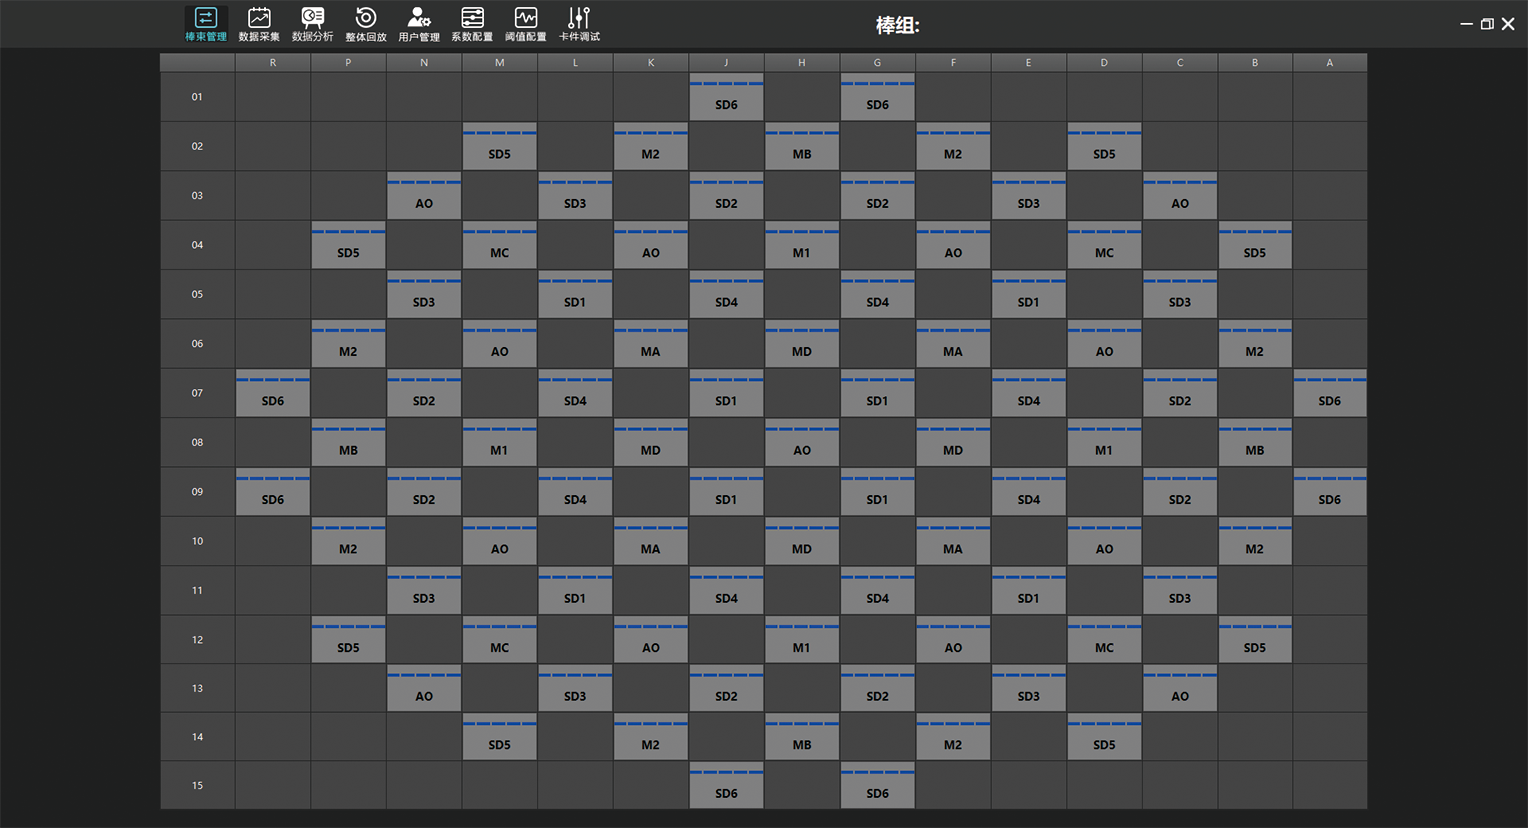1528x828 pixels.
Task: Select the AO cell in row 03 column C
Action: pyautogui.click(x=1180, y=195)
